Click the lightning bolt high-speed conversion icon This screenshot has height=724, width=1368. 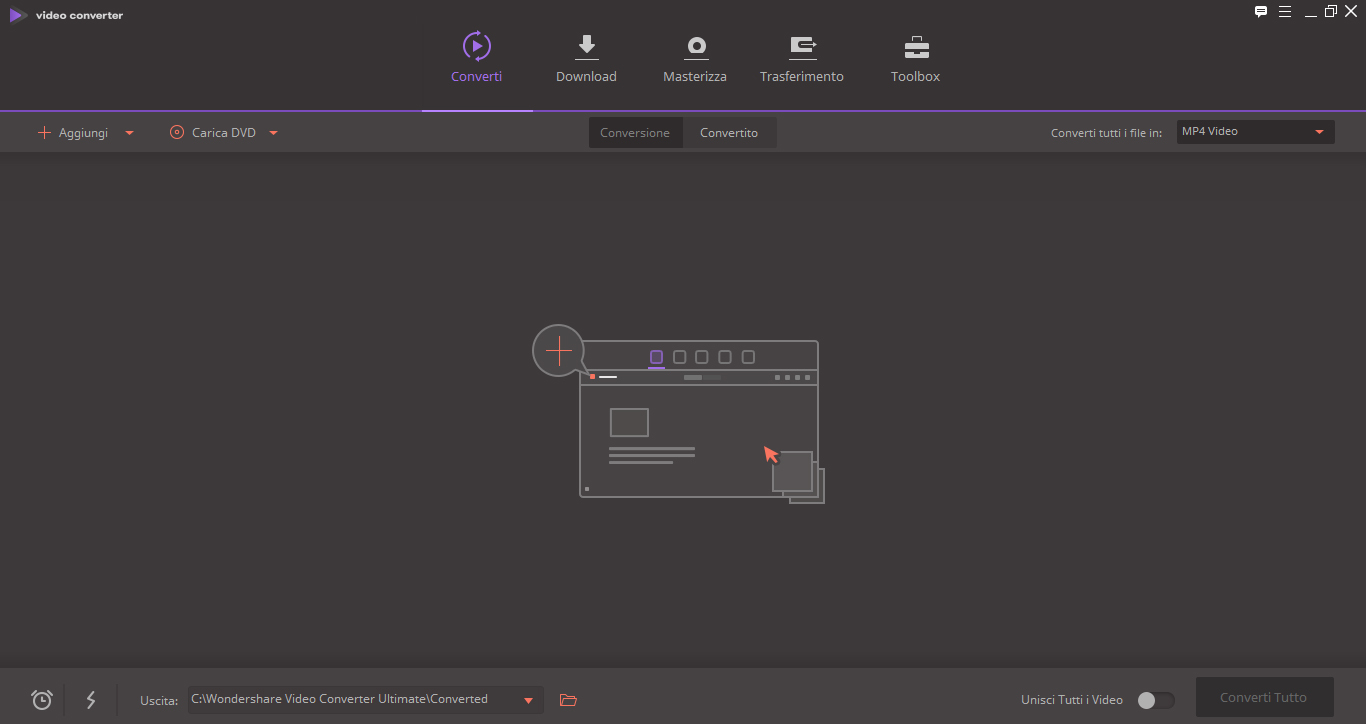point(91,700)
